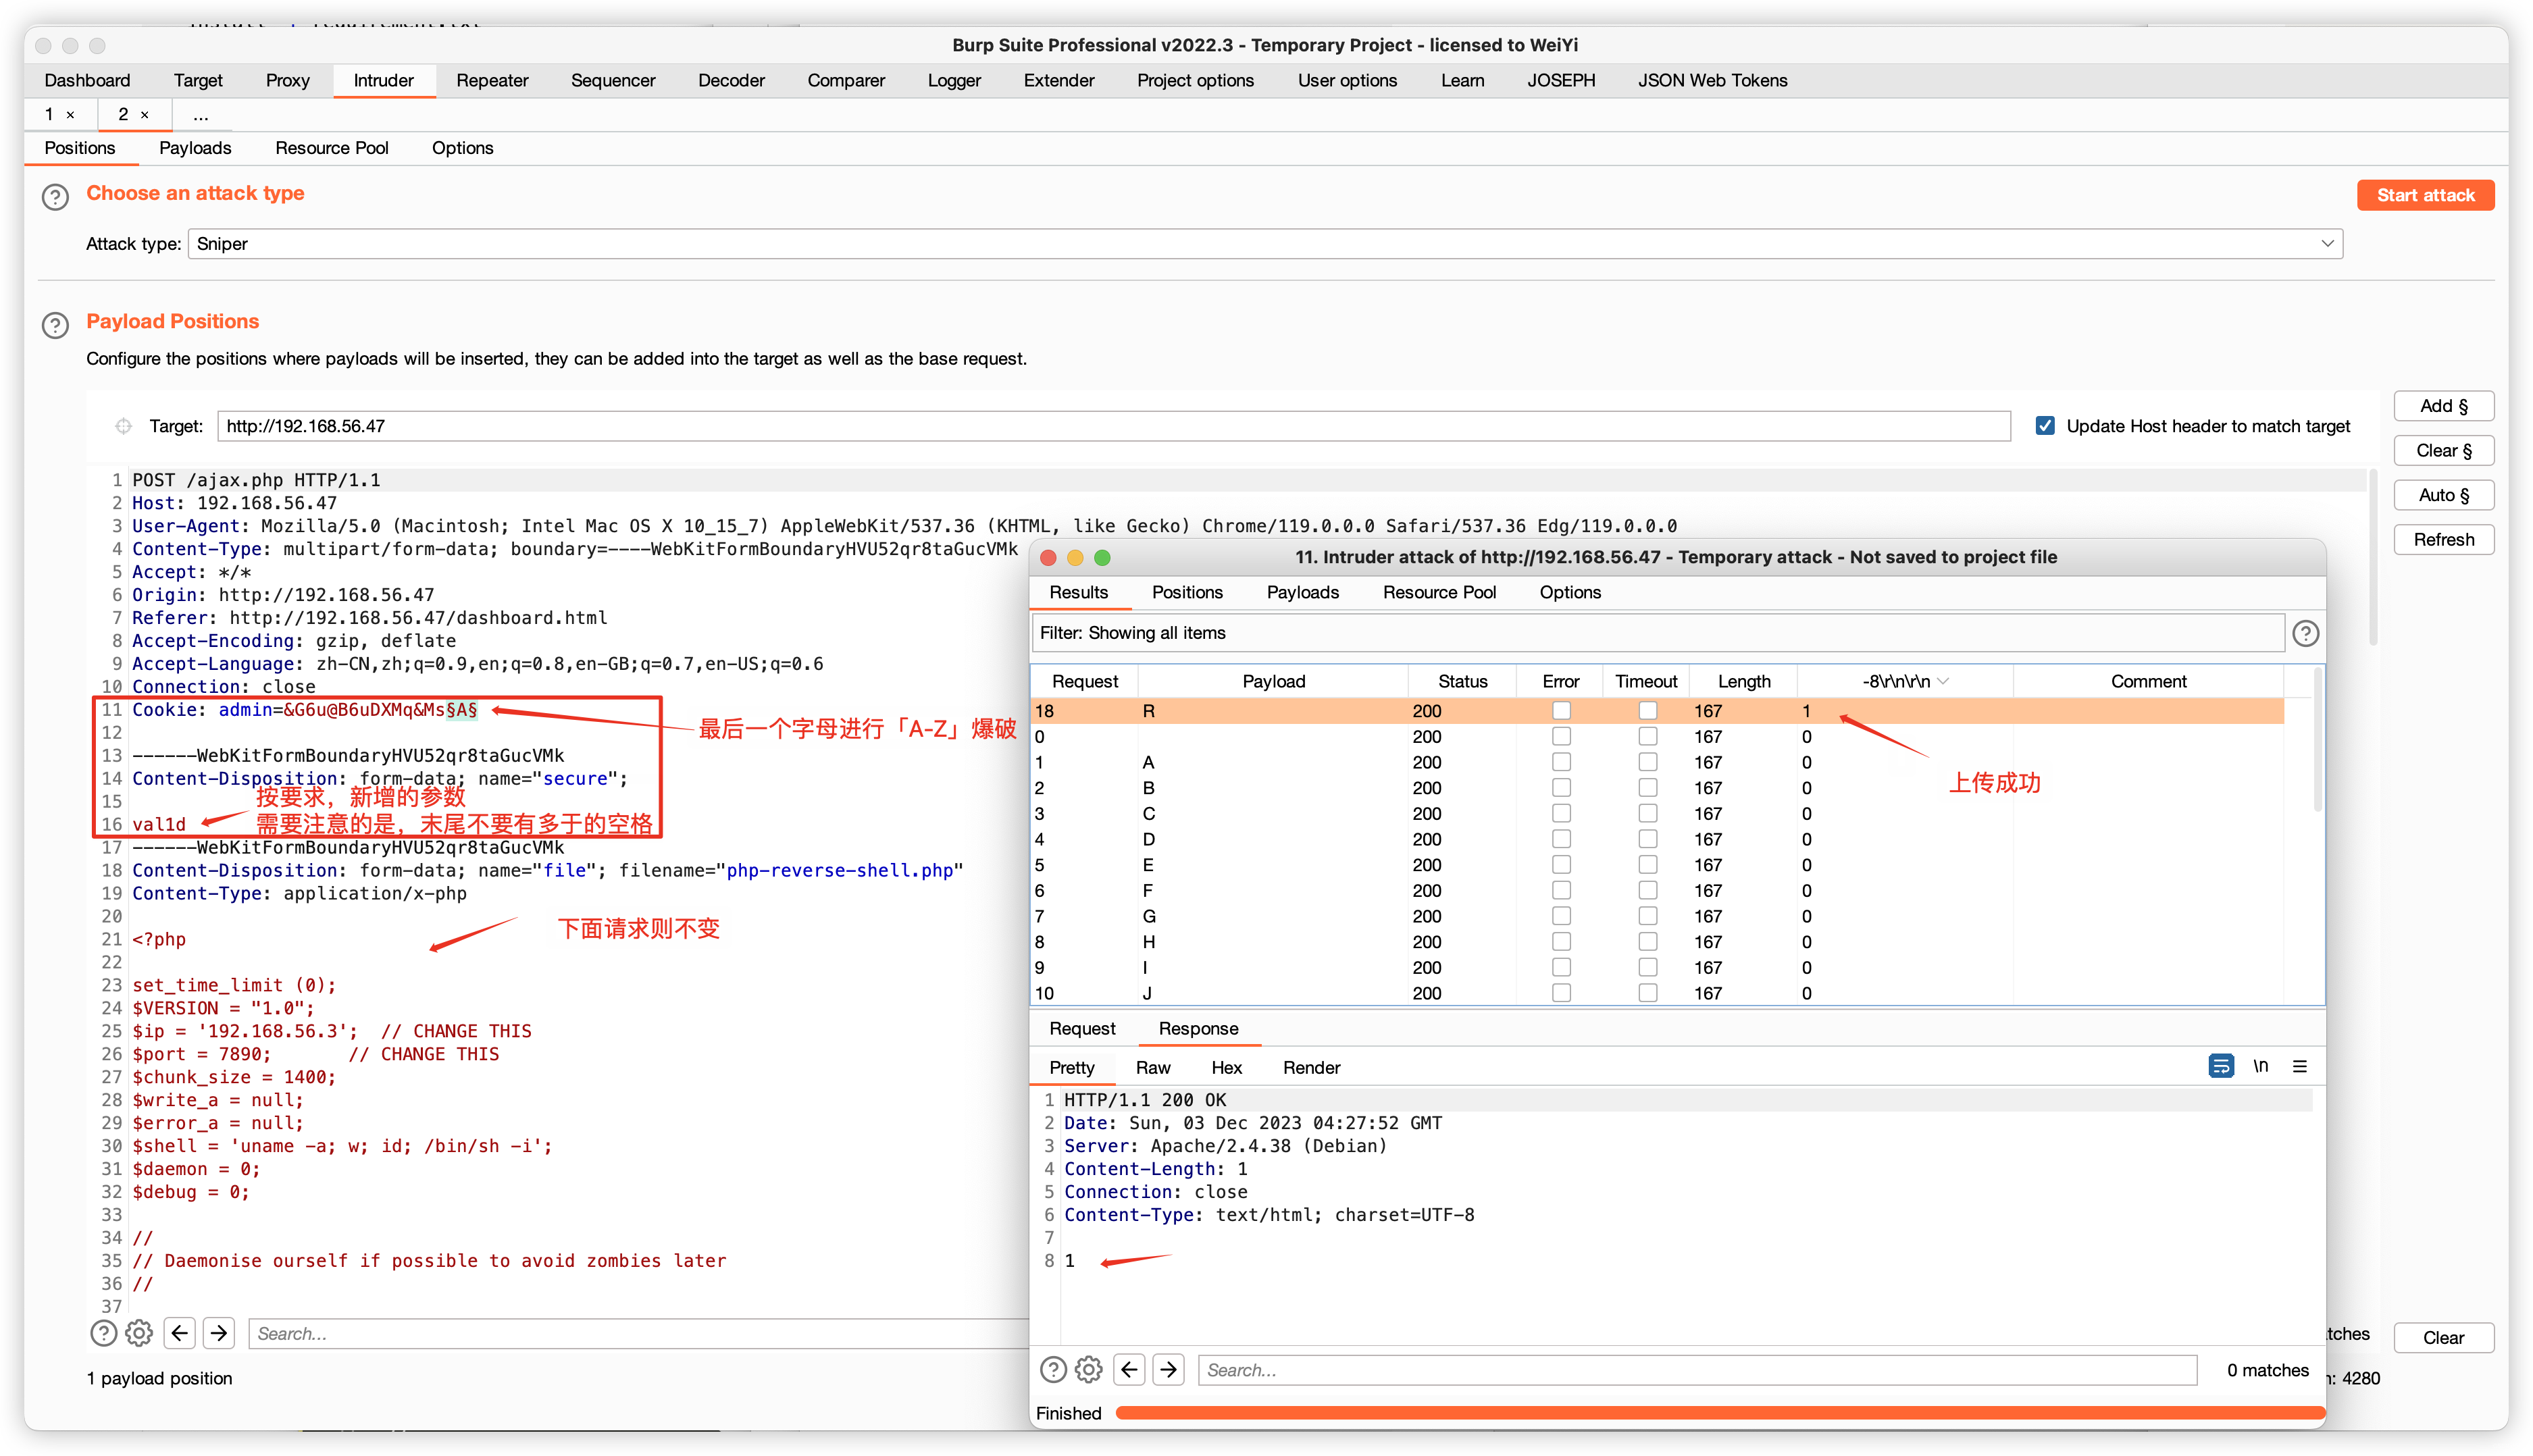
Task: Go to previous search match in main editor
Action: [x=180, y=1333]
